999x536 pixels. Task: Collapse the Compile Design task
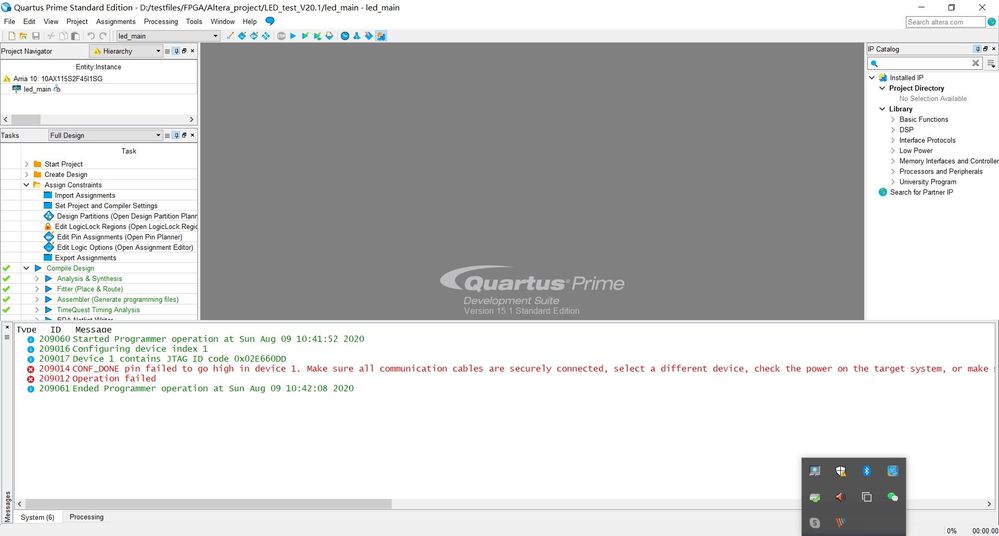pos(26,268)
